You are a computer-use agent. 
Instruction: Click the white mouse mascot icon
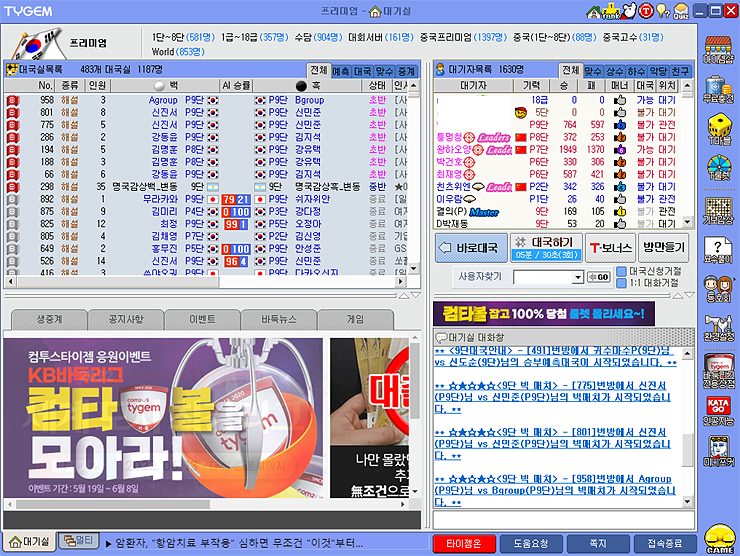coord(629,10)
